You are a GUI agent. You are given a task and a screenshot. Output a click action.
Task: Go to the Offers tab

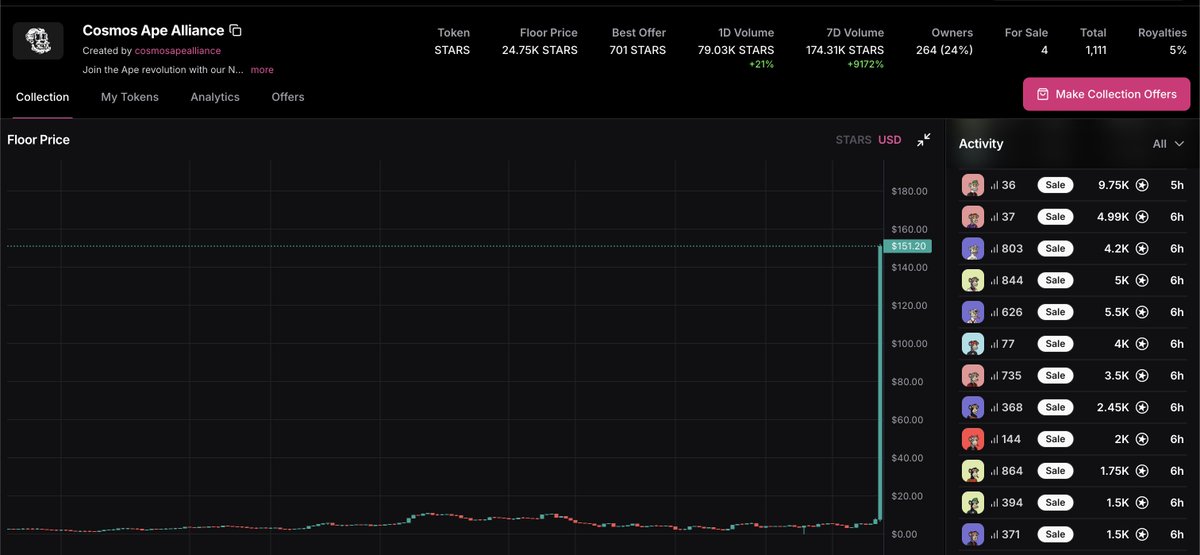coord(288,97)
